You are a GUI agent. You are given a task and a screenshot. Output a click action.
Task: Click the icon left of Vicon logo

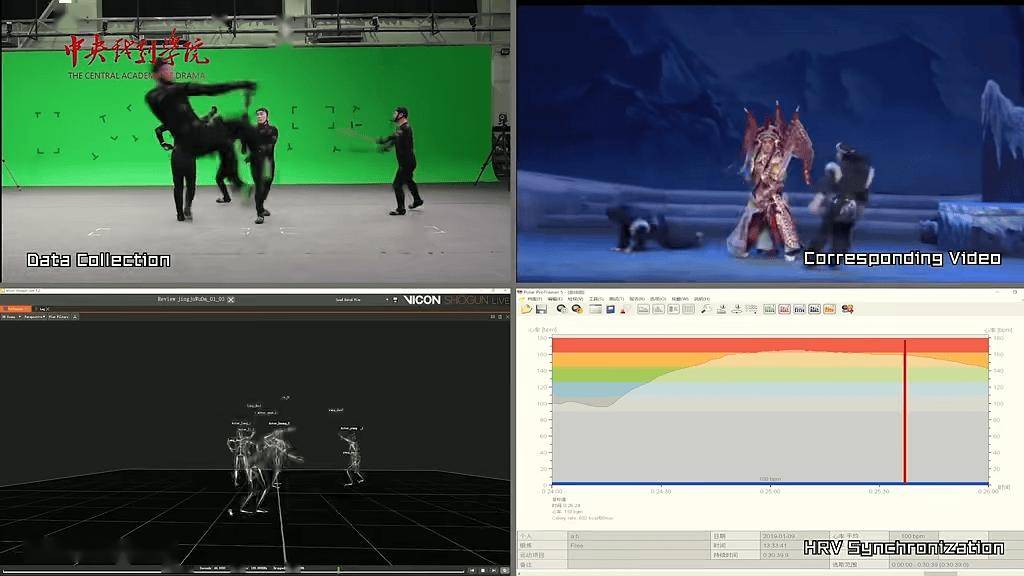coord(394,299)
